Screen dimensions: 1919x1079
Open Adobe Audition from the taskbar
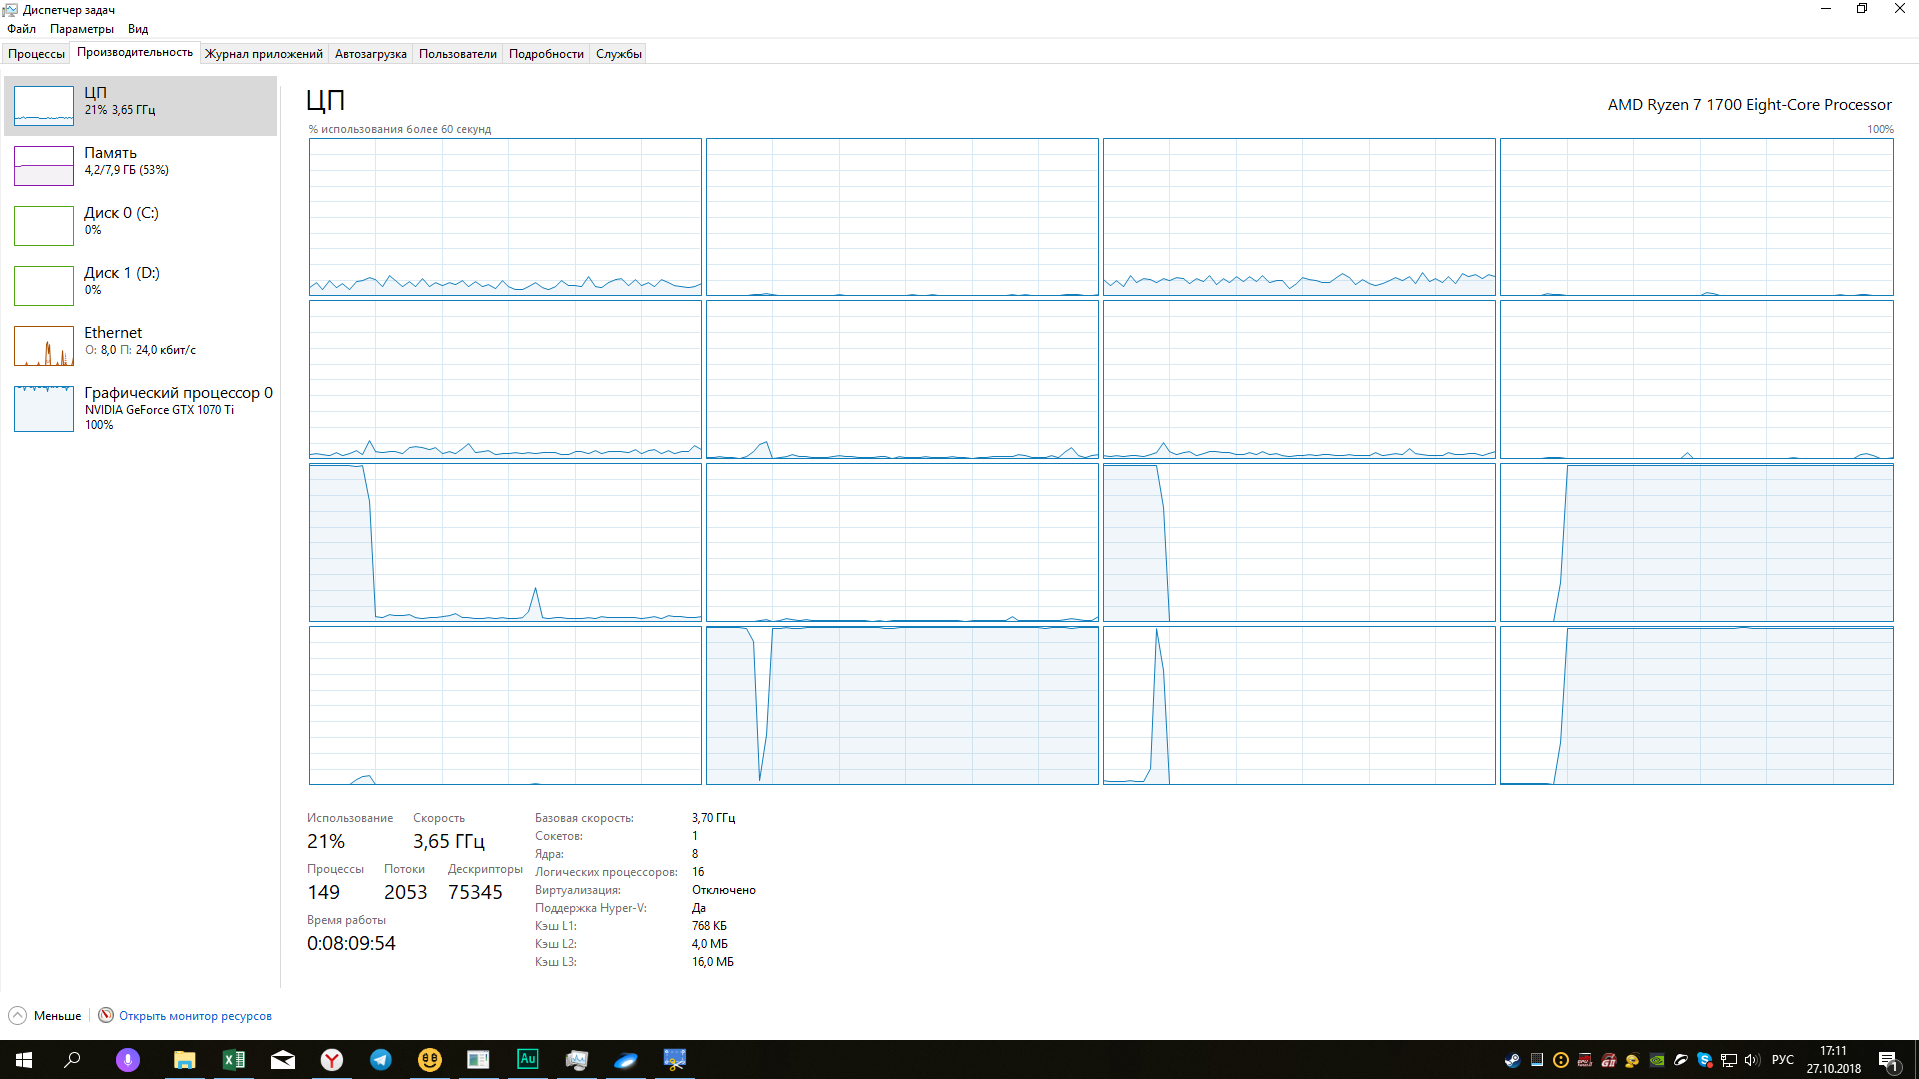point(528,1060)
